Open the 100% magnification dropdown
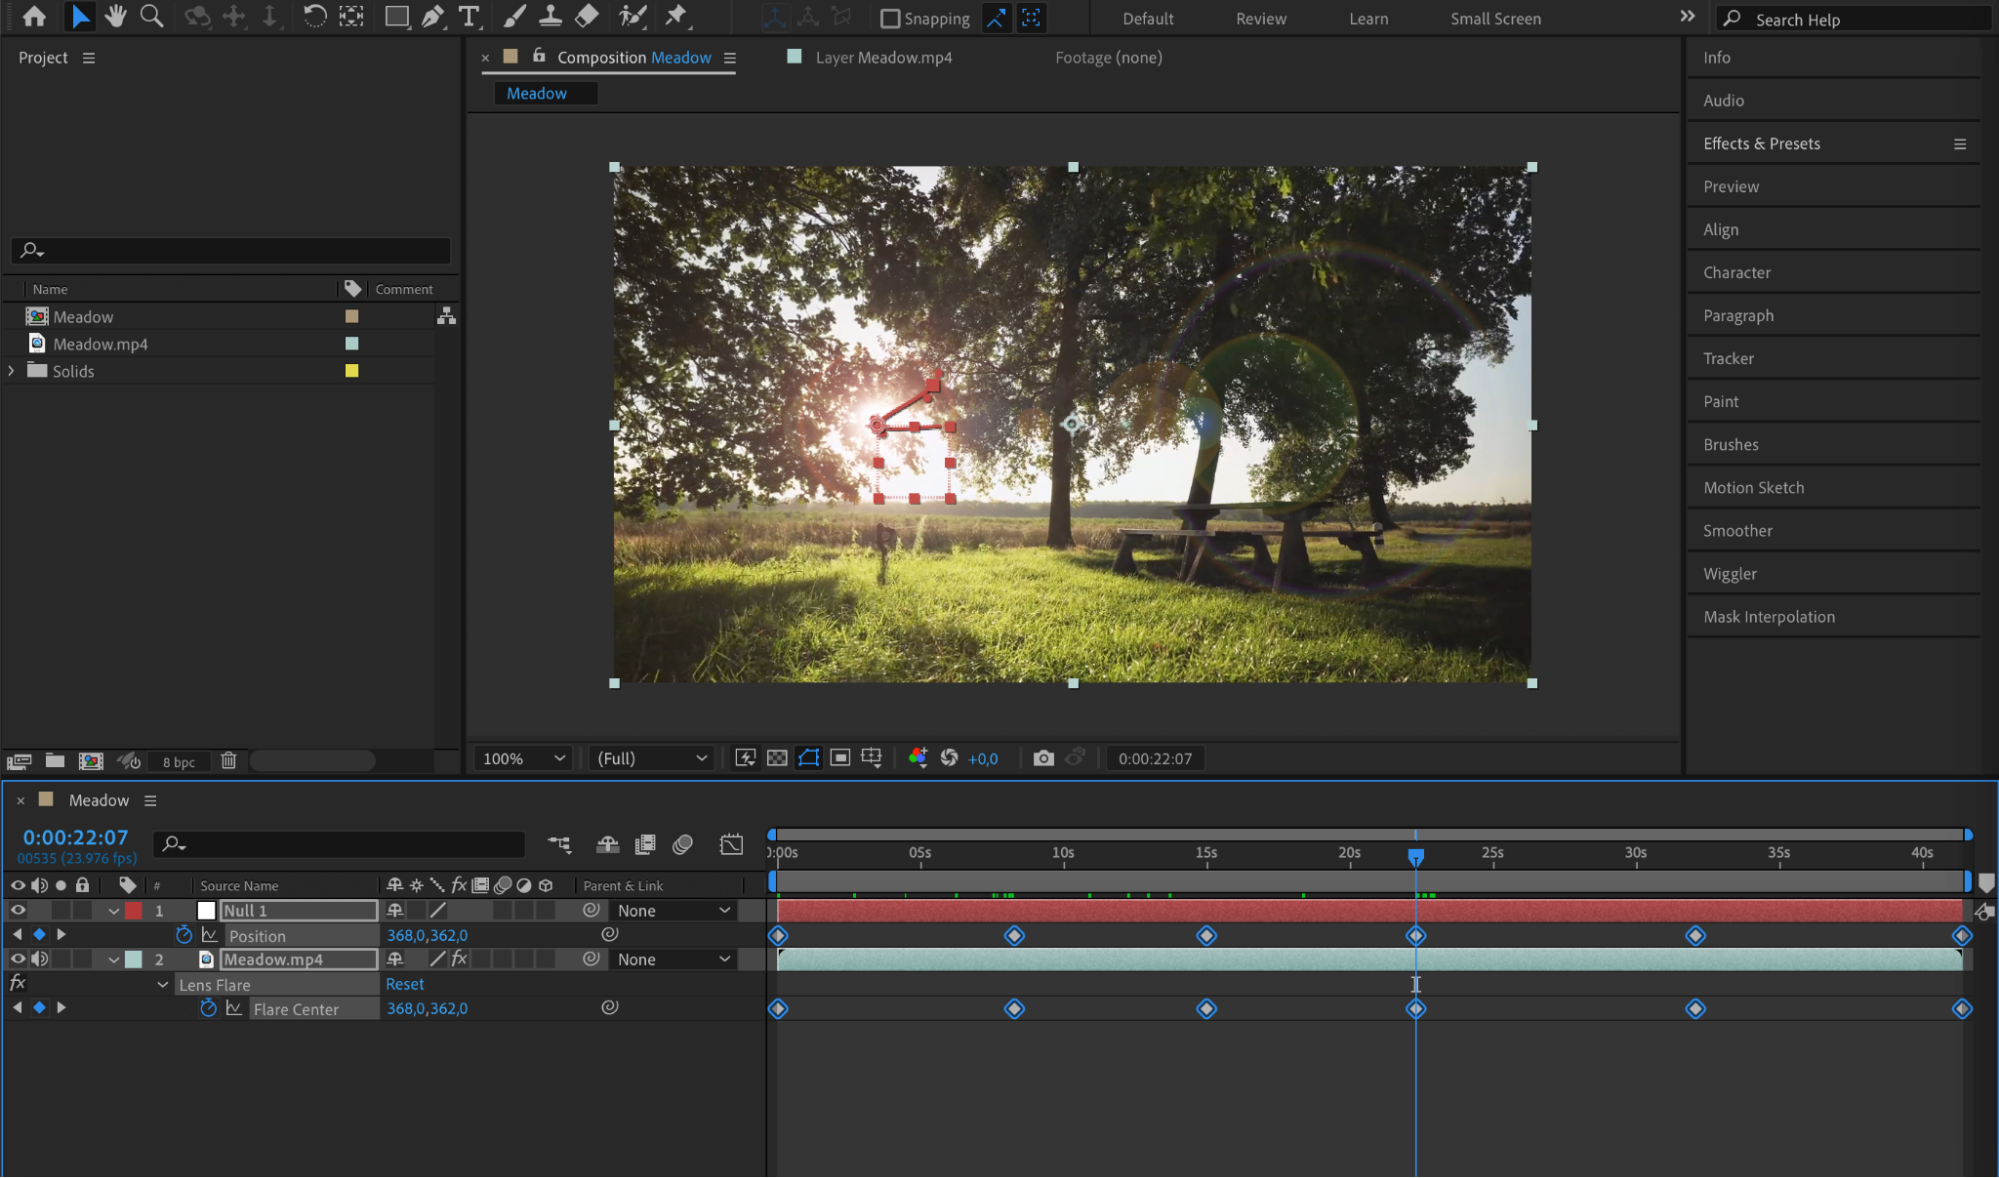 click(x=524, y=758)
